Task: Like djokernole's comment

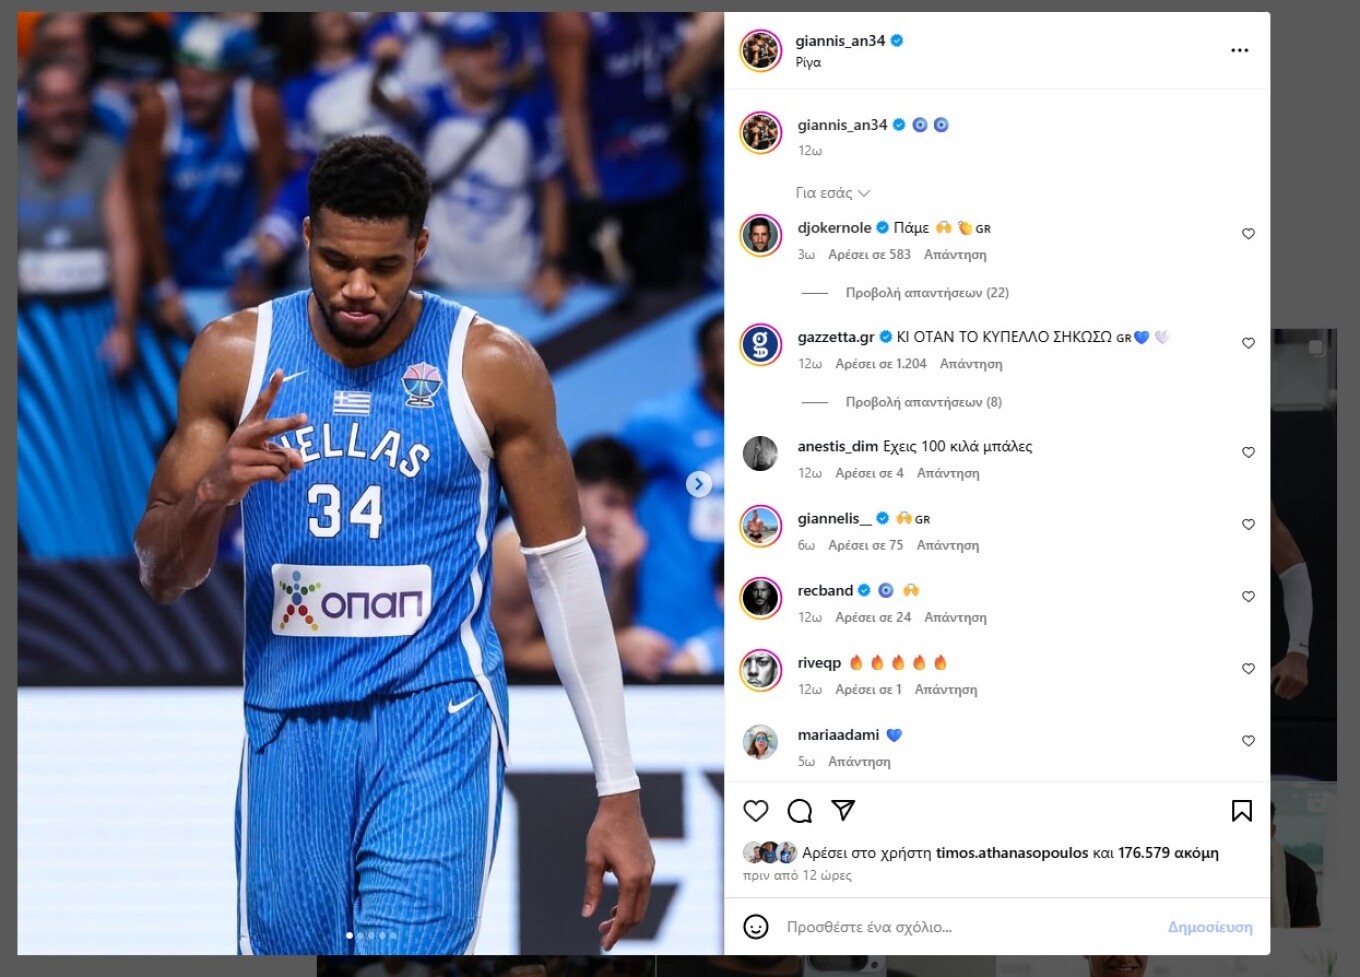Action: tap(1248, 234)
